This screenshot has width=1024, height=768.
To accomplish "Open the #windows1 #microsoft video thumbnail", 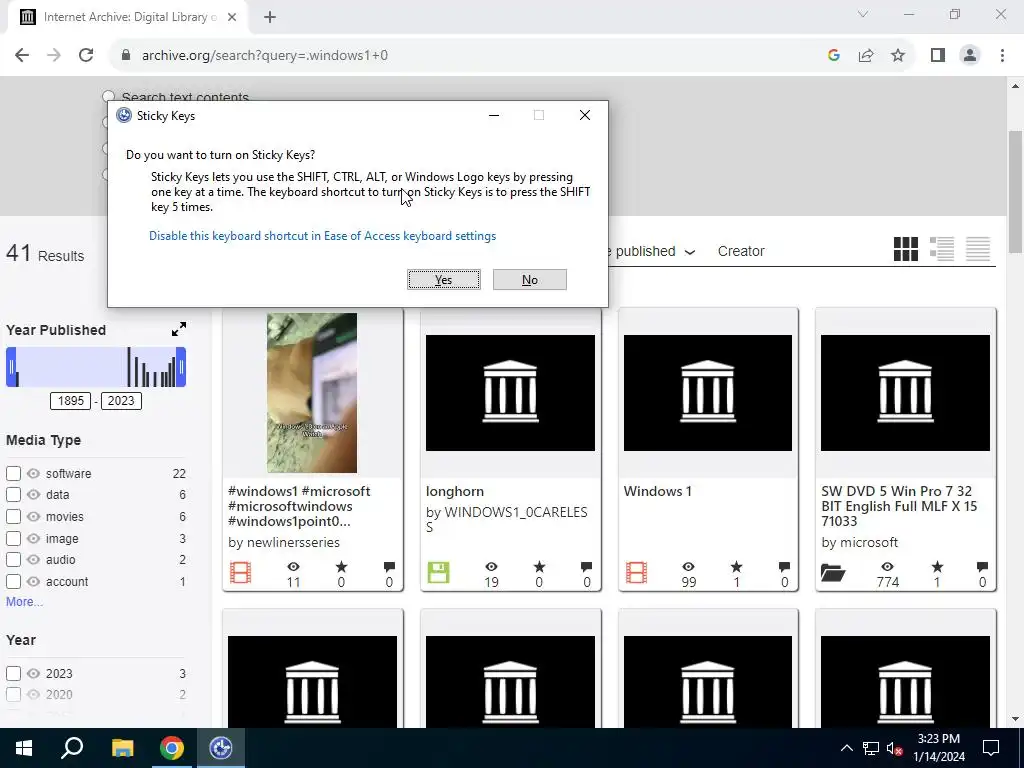I will [x=312, y=392].
